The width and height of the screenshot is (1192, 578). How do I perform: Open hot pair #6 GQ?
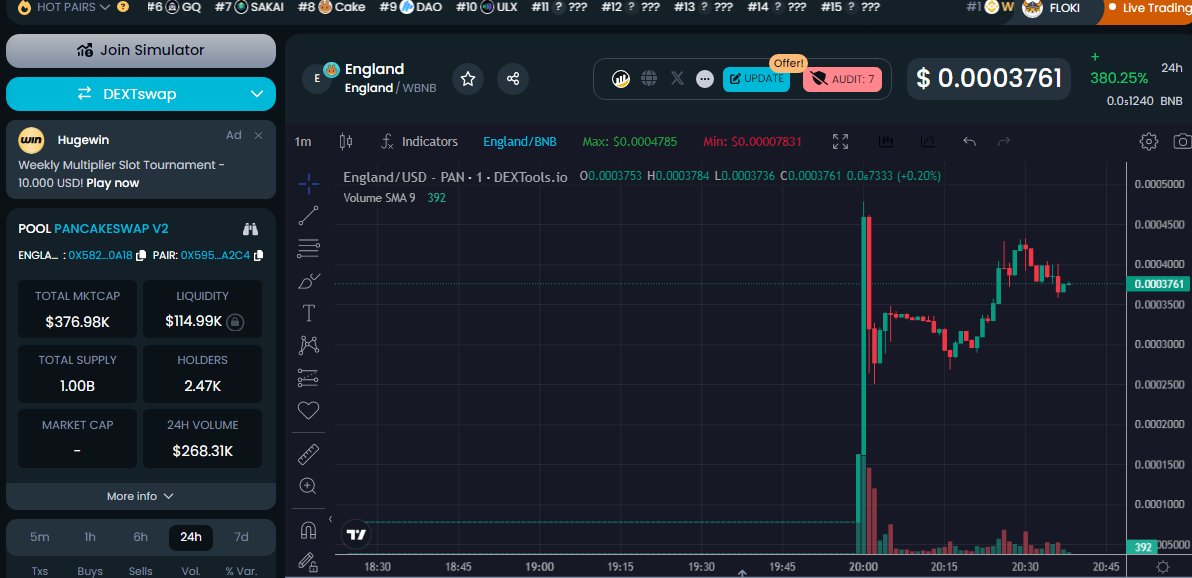[173, 7]
